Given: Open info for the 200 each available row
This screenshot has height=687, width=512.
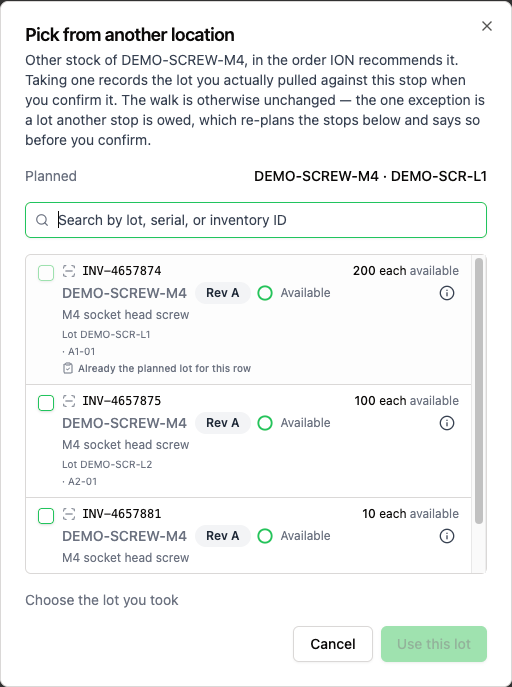Looking at the screenshot, I should tap(447, 293).
